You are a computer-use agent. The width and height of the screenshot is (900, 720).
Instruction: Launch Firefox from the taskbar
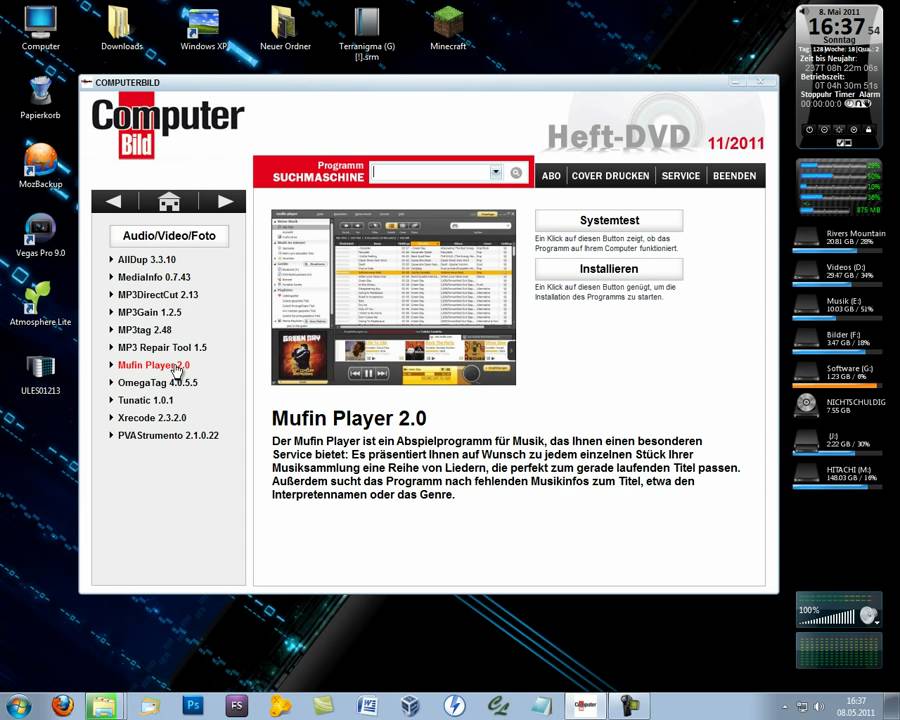(x=63, y=706)
